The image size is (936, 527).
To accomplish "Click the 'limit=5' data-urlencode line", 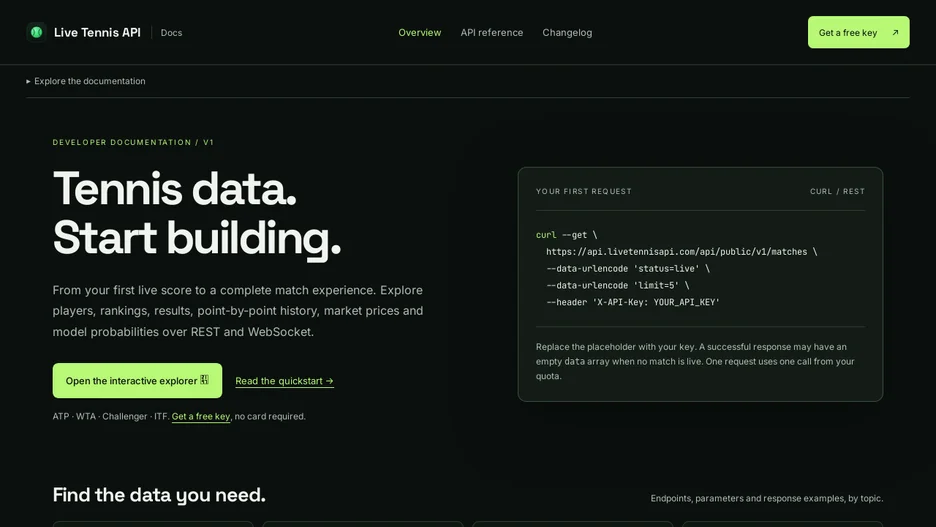I will (617, 285).
